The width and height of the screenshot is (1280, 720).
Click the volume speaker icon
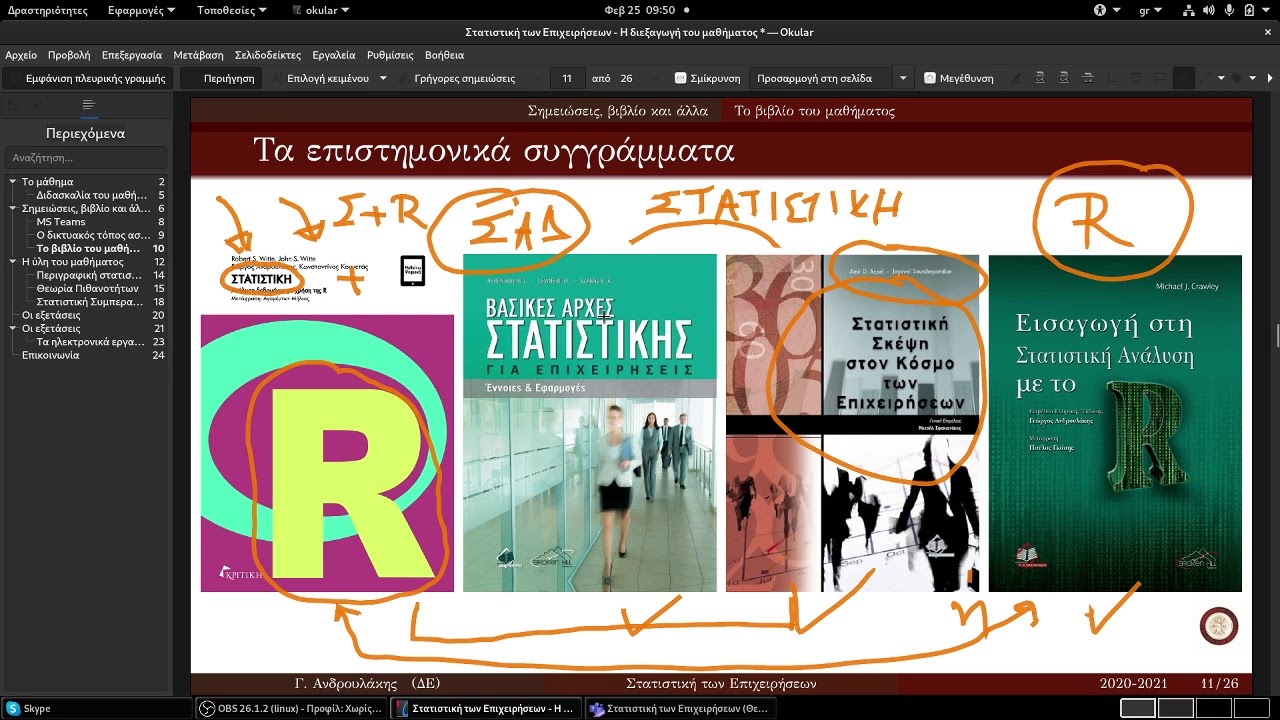[x=1209, y=10]
